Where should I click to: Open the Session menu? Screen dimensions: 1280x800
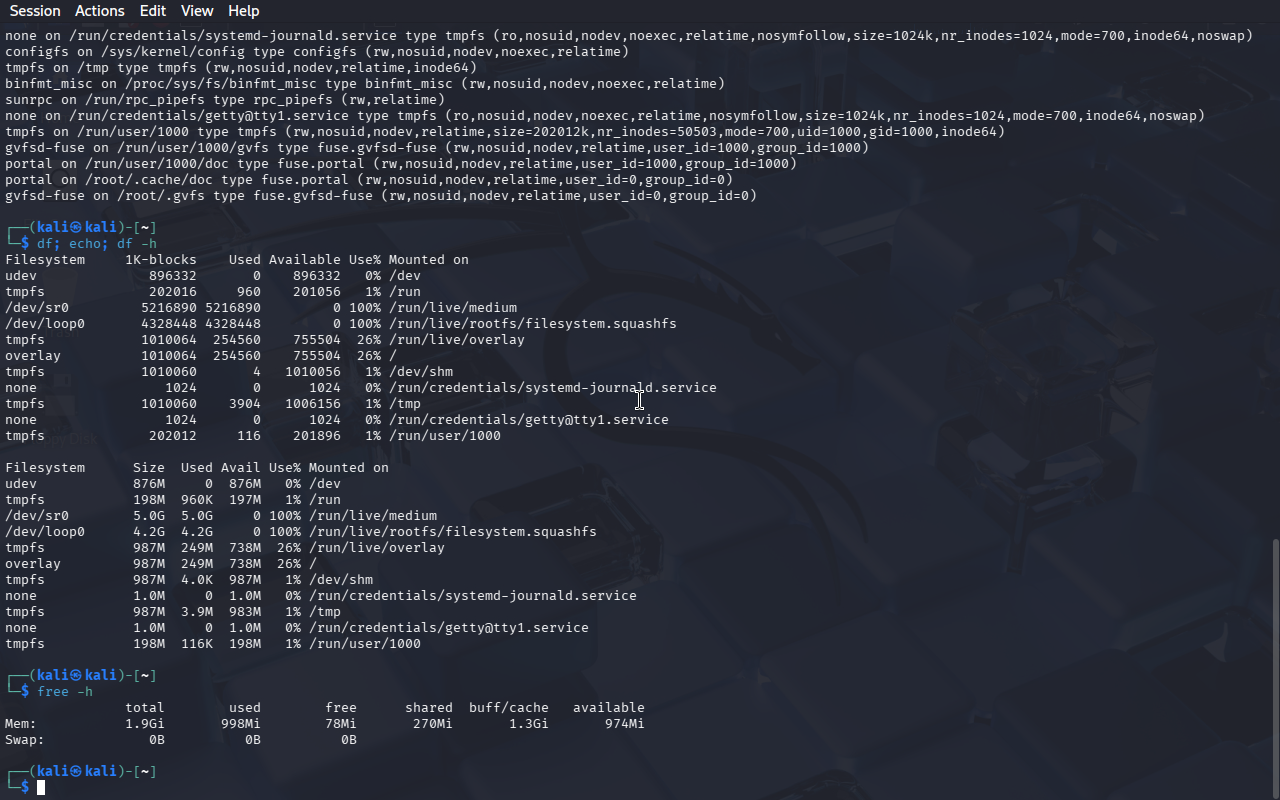click(x=35, y=11)
